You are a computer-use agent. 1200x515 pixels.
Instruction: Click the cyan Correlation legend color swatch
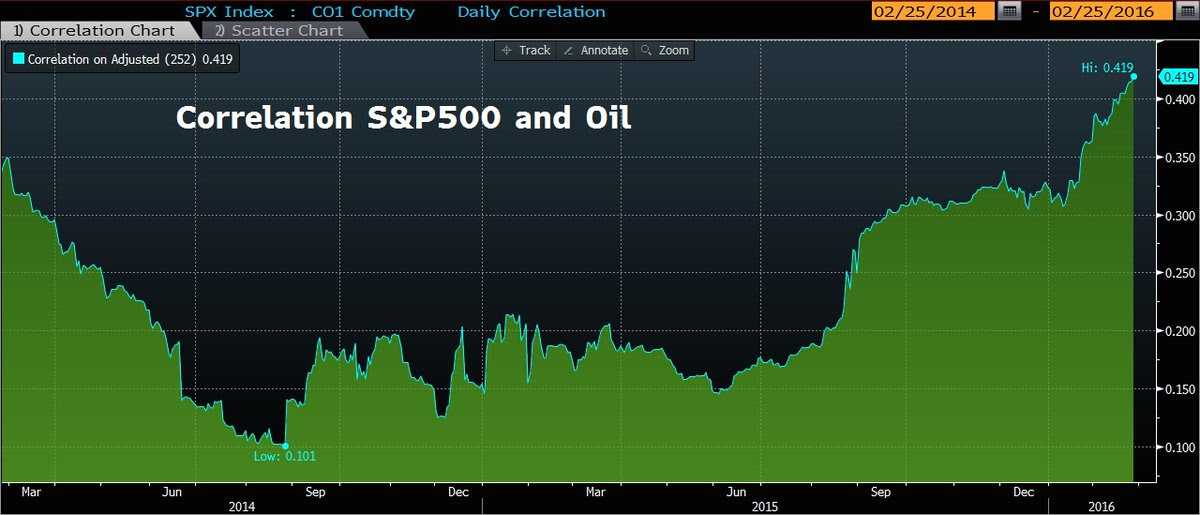point(18,59)
